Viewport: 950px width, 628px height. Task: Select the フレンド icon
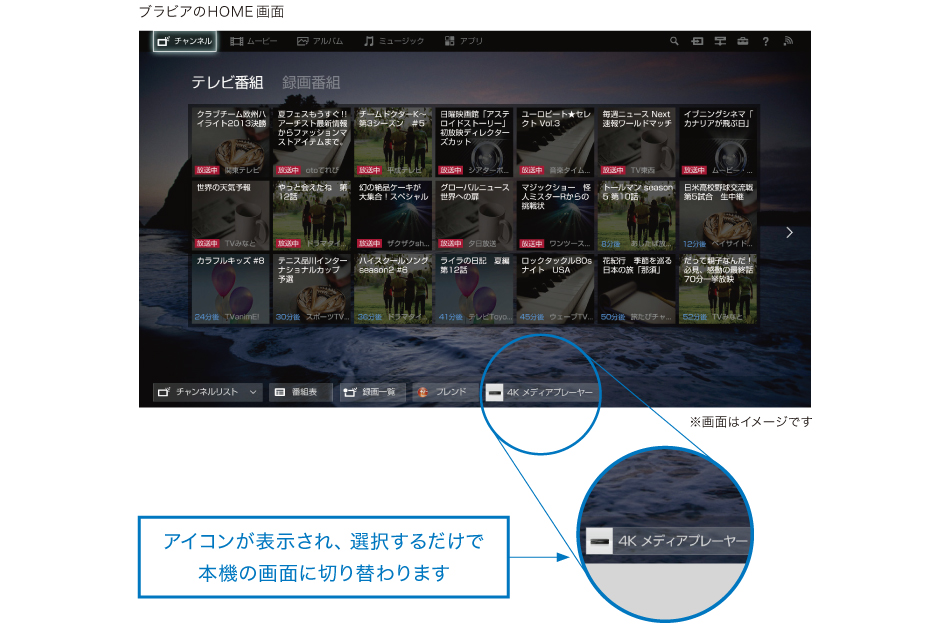(442, 393)
